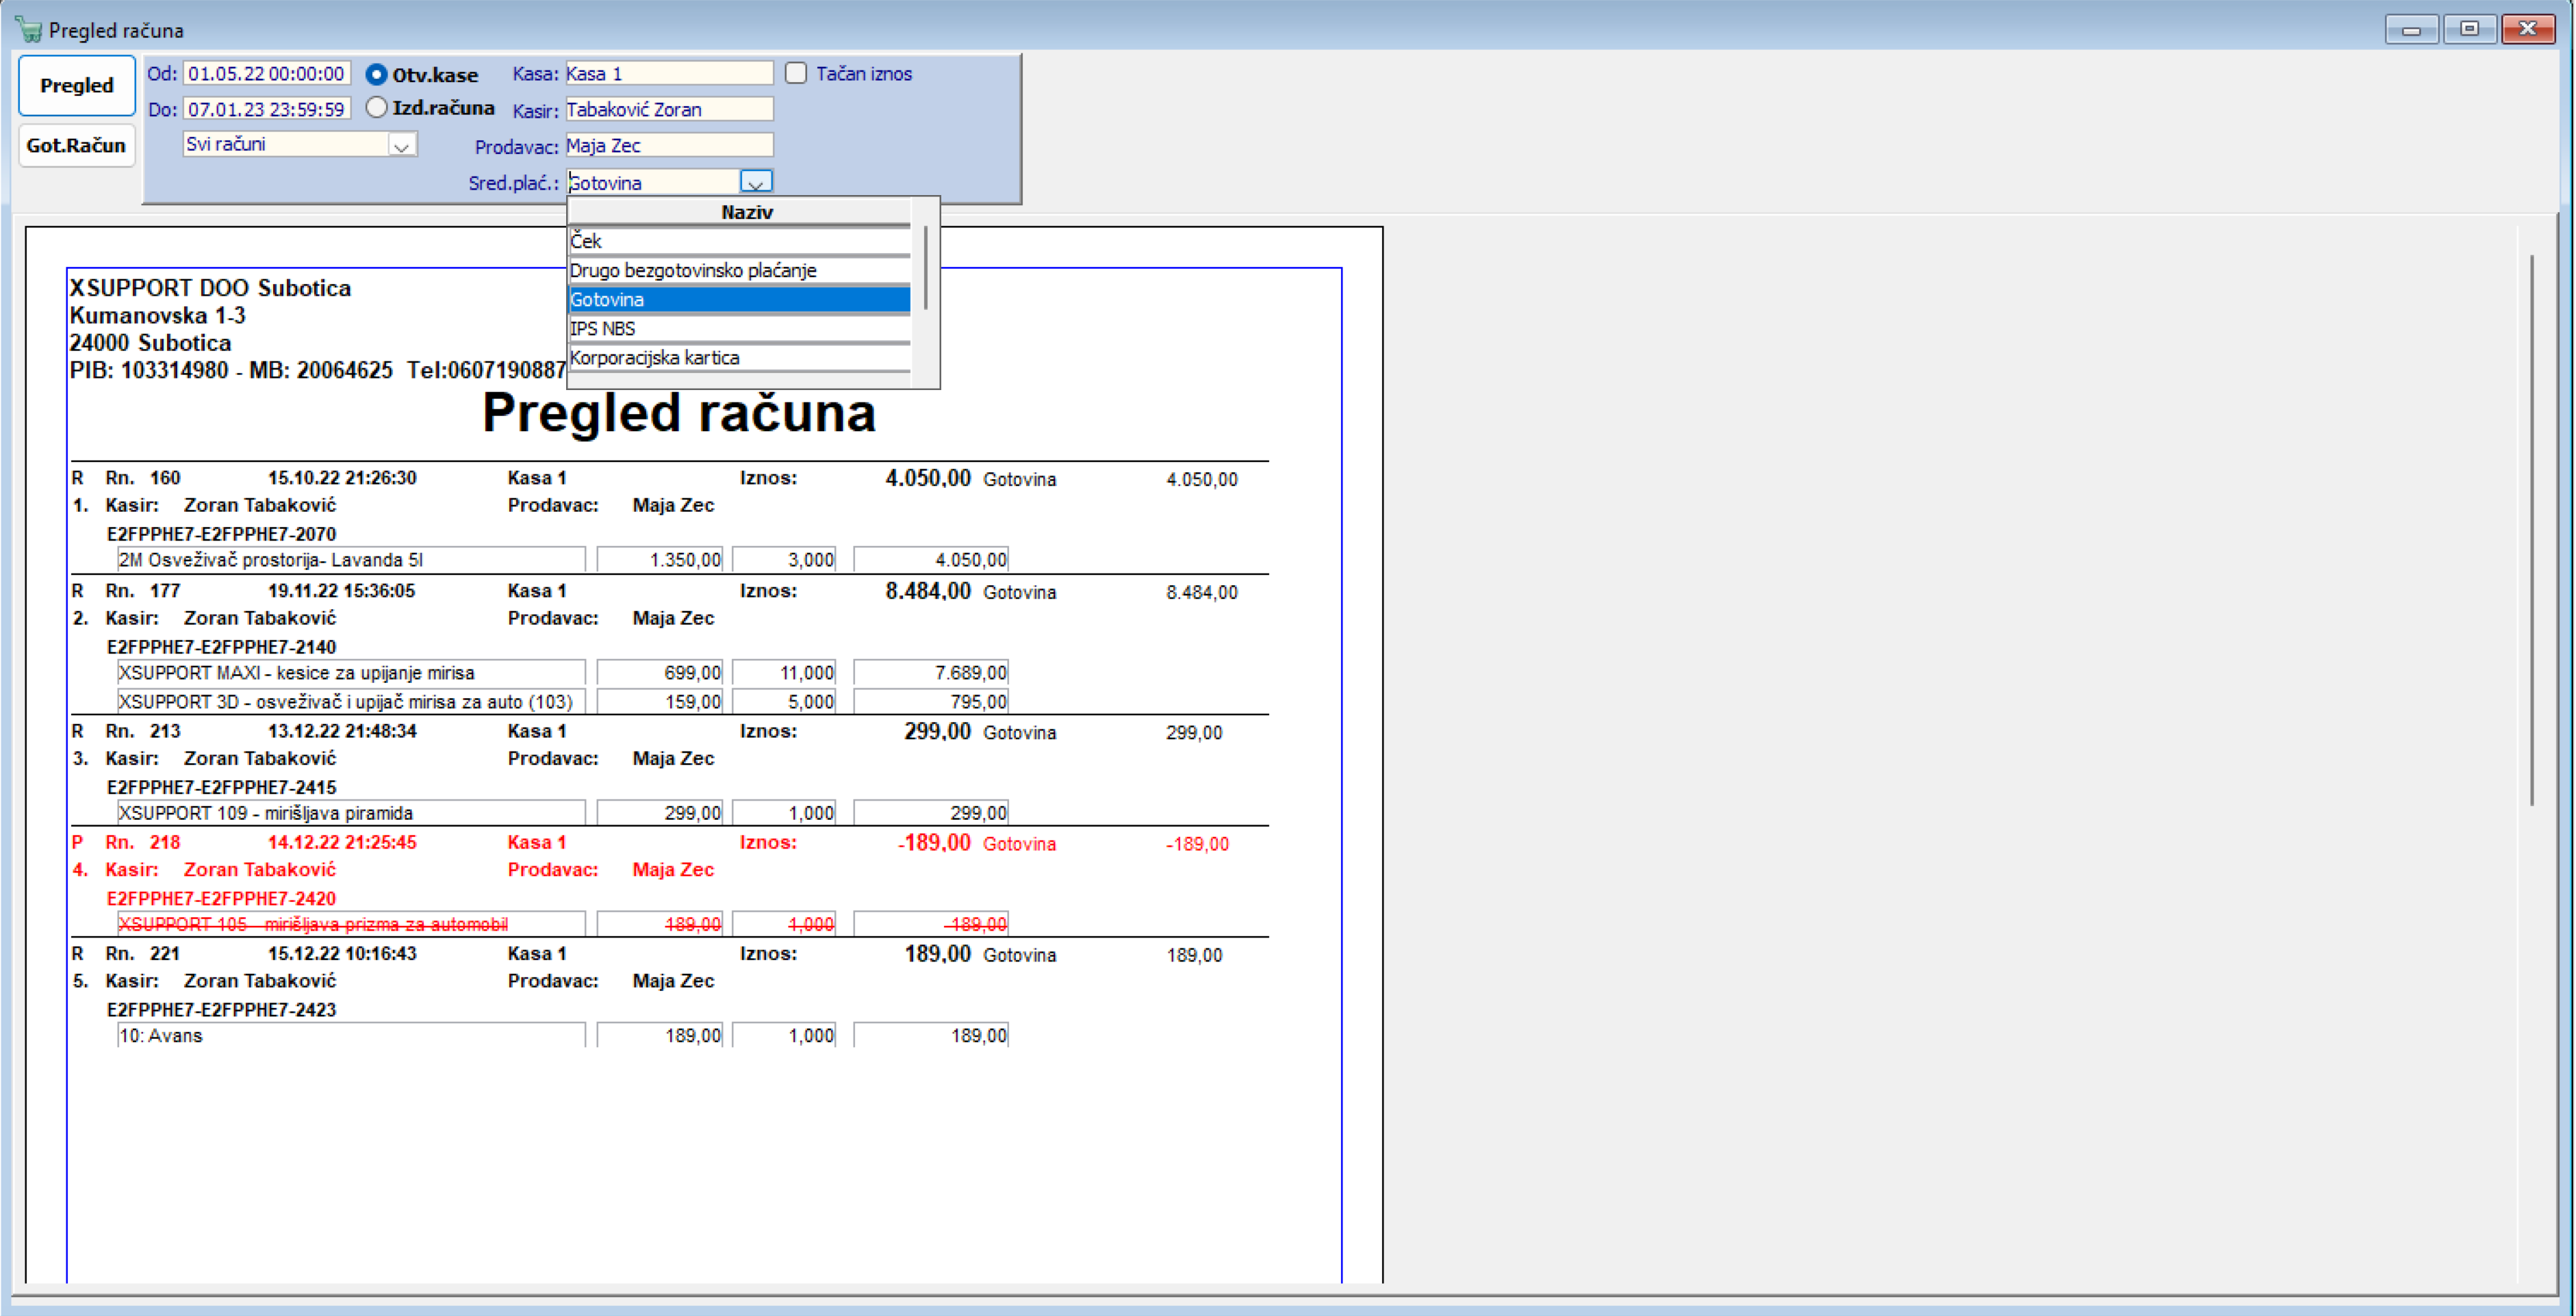Click the Got.Račun button

click(x=77, y=146)
